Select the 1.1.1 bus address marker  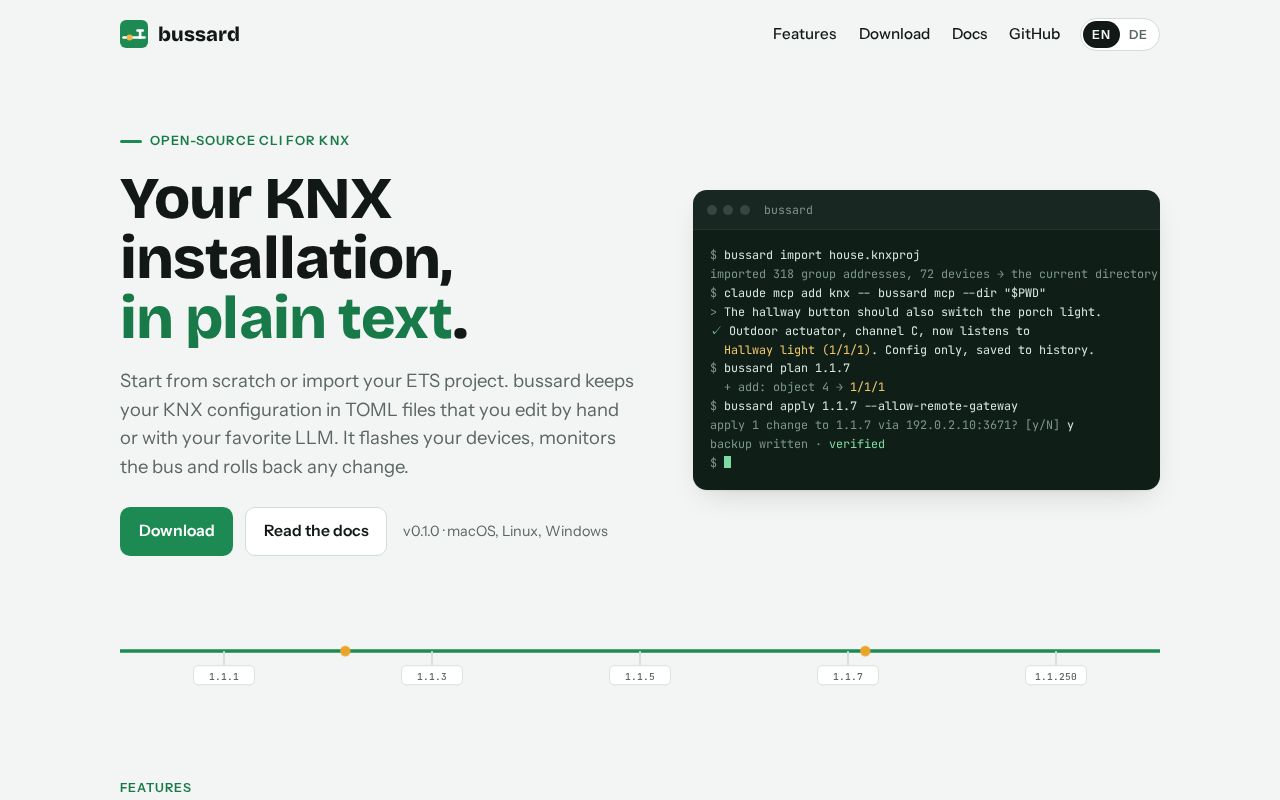click(224, 676)
